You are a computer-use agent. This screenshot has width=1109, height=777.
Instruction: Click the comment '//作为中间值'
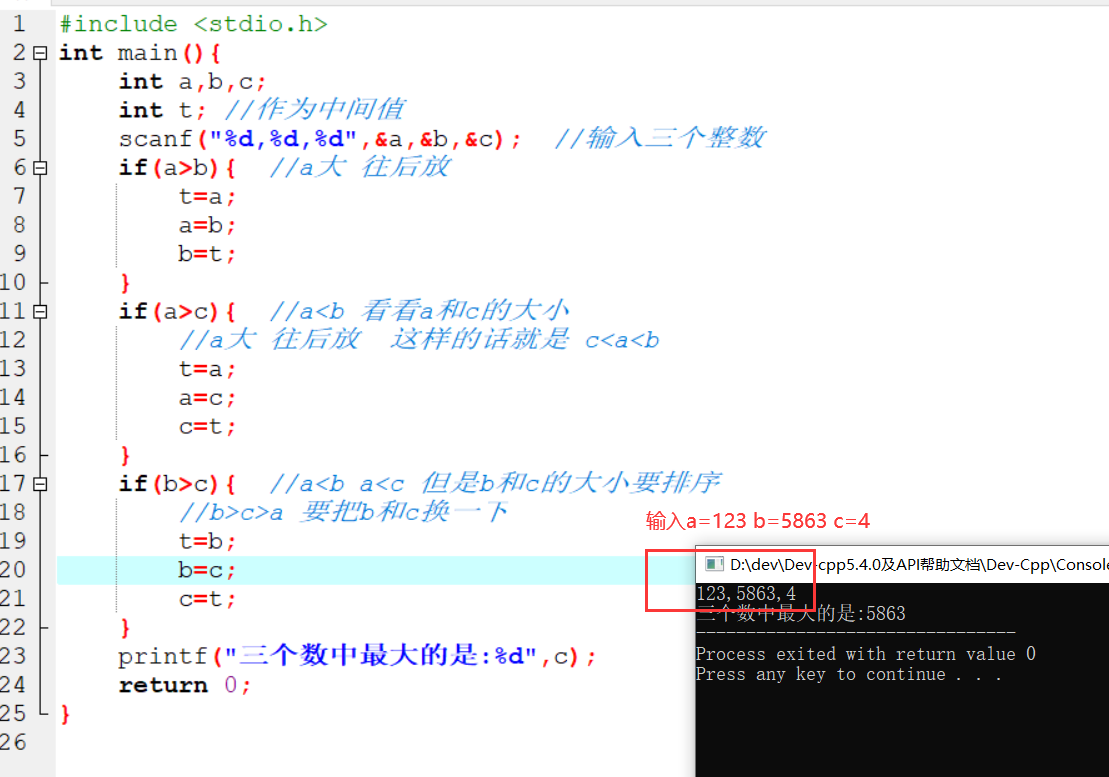[x=315, y=110]
